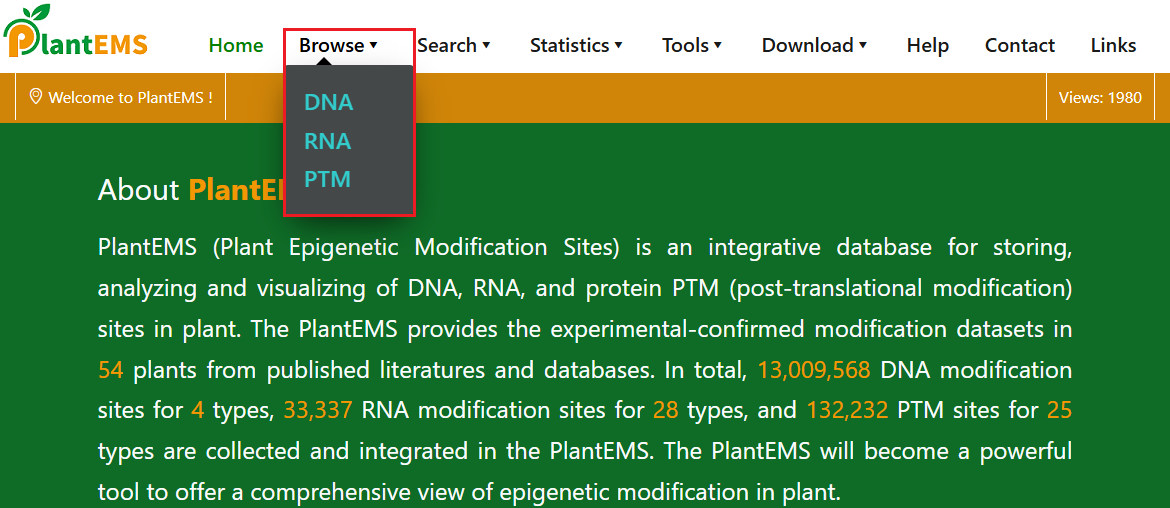Click the number 13,009,568 in the paragraph
Viewport: 1170px width, 508px height.
(x=814, y=370)
